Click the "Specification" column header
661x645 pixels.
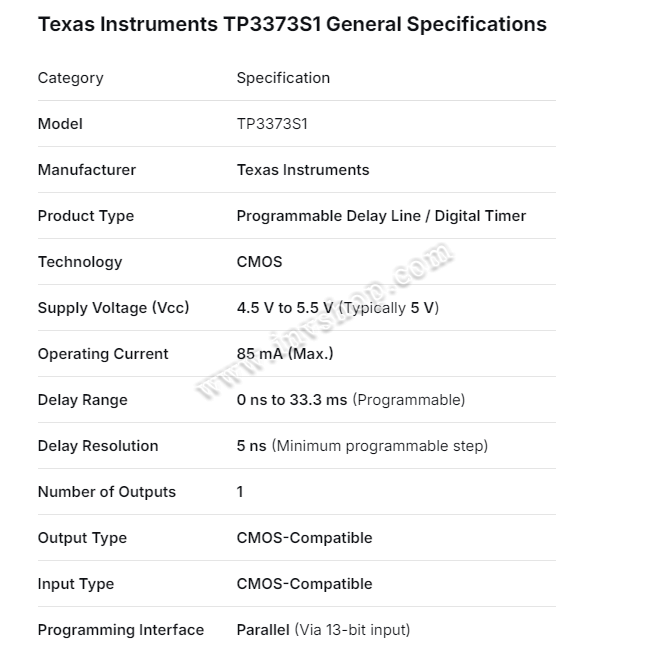click(x=283, y=78)
